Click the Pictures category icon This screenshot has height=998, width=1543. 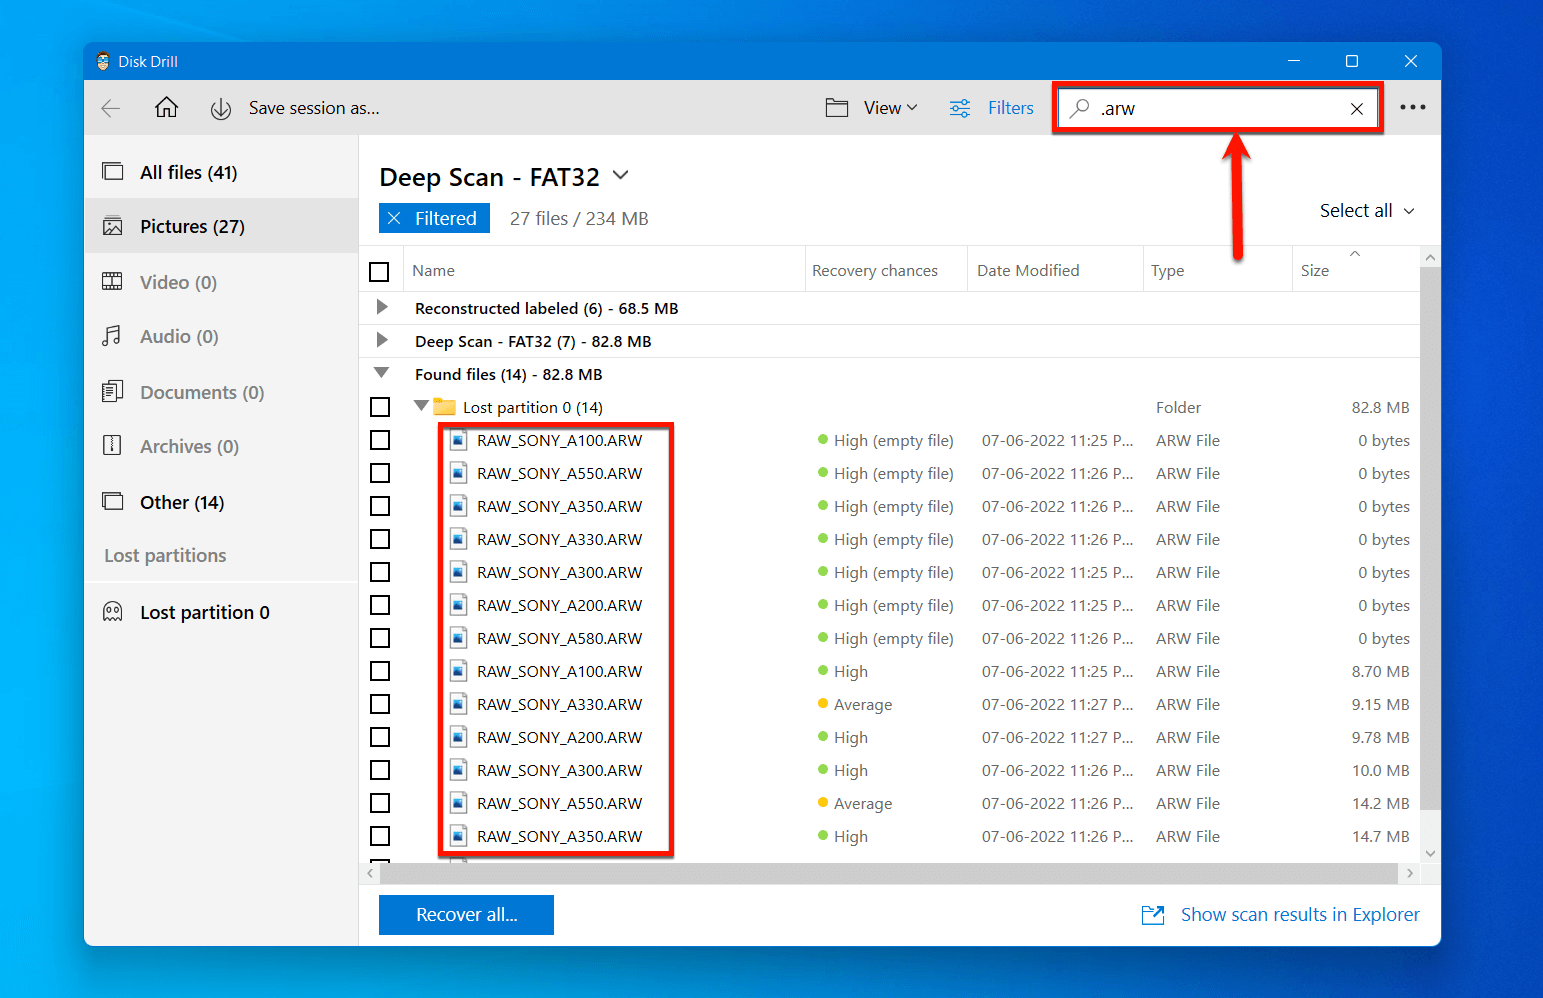113,226
